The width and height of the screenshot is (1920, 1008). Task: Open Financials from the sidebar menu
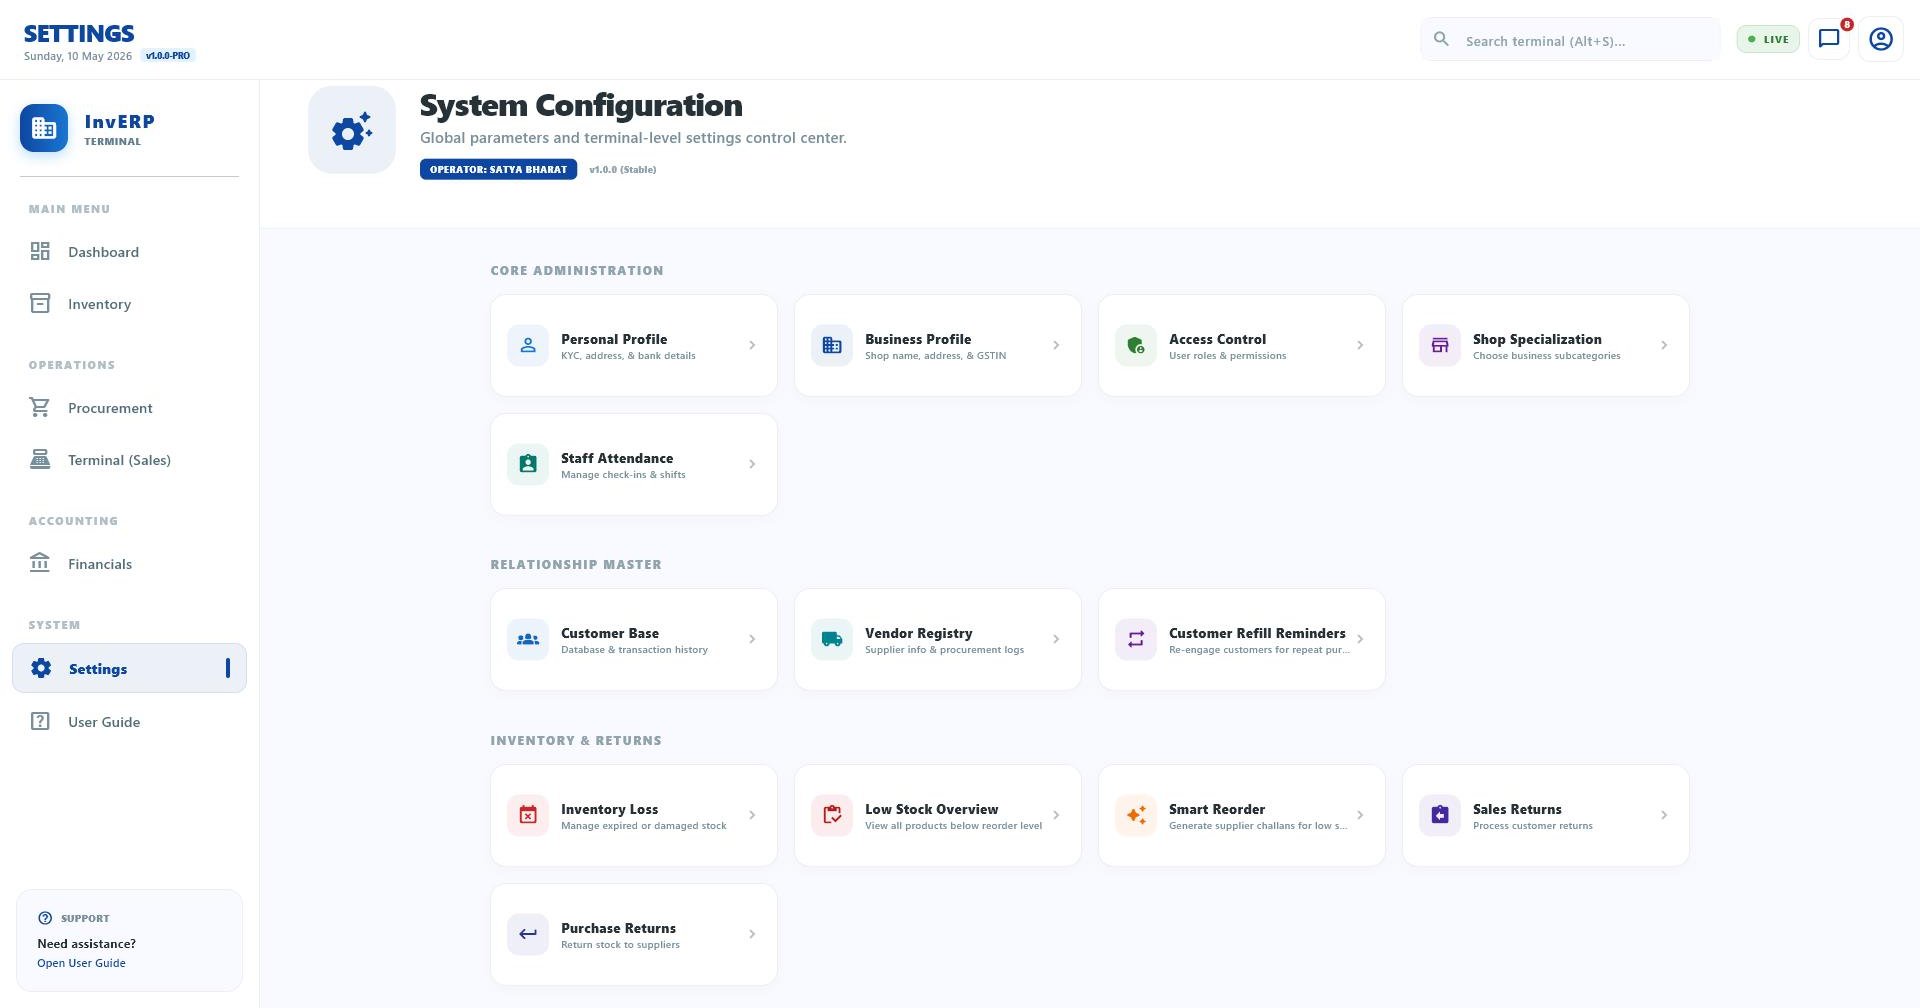129,564
